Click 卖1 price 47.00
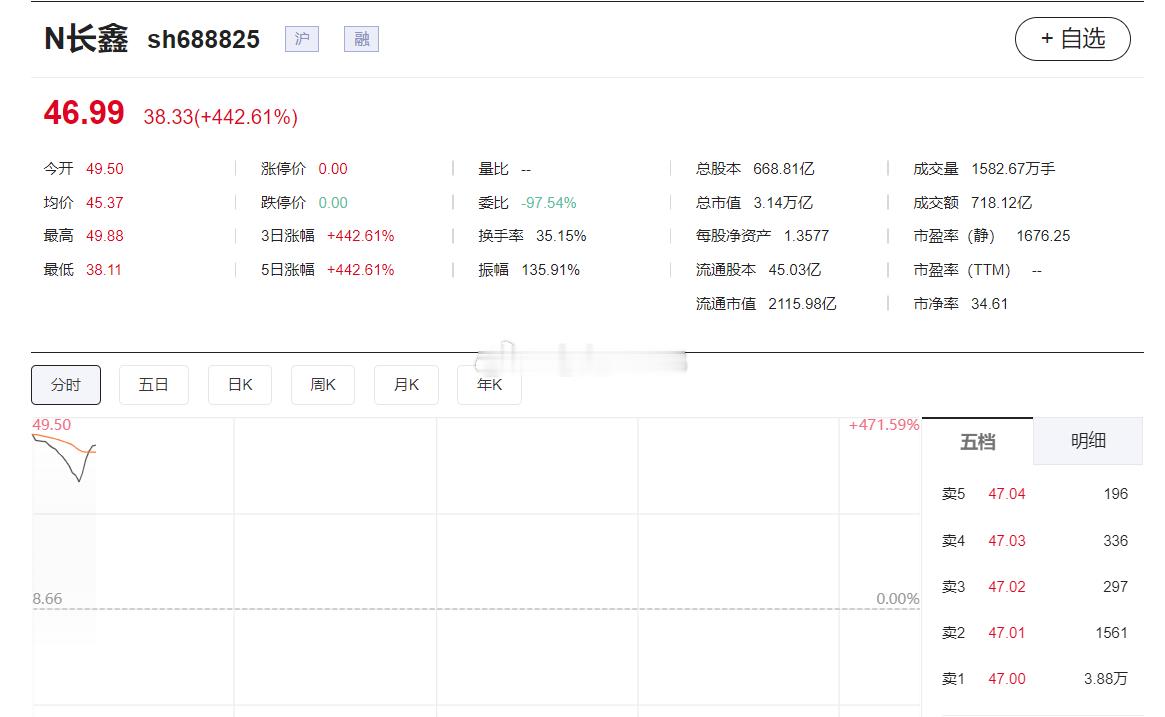Viewport: 1165px width, 717px height. click(1007, 679)
